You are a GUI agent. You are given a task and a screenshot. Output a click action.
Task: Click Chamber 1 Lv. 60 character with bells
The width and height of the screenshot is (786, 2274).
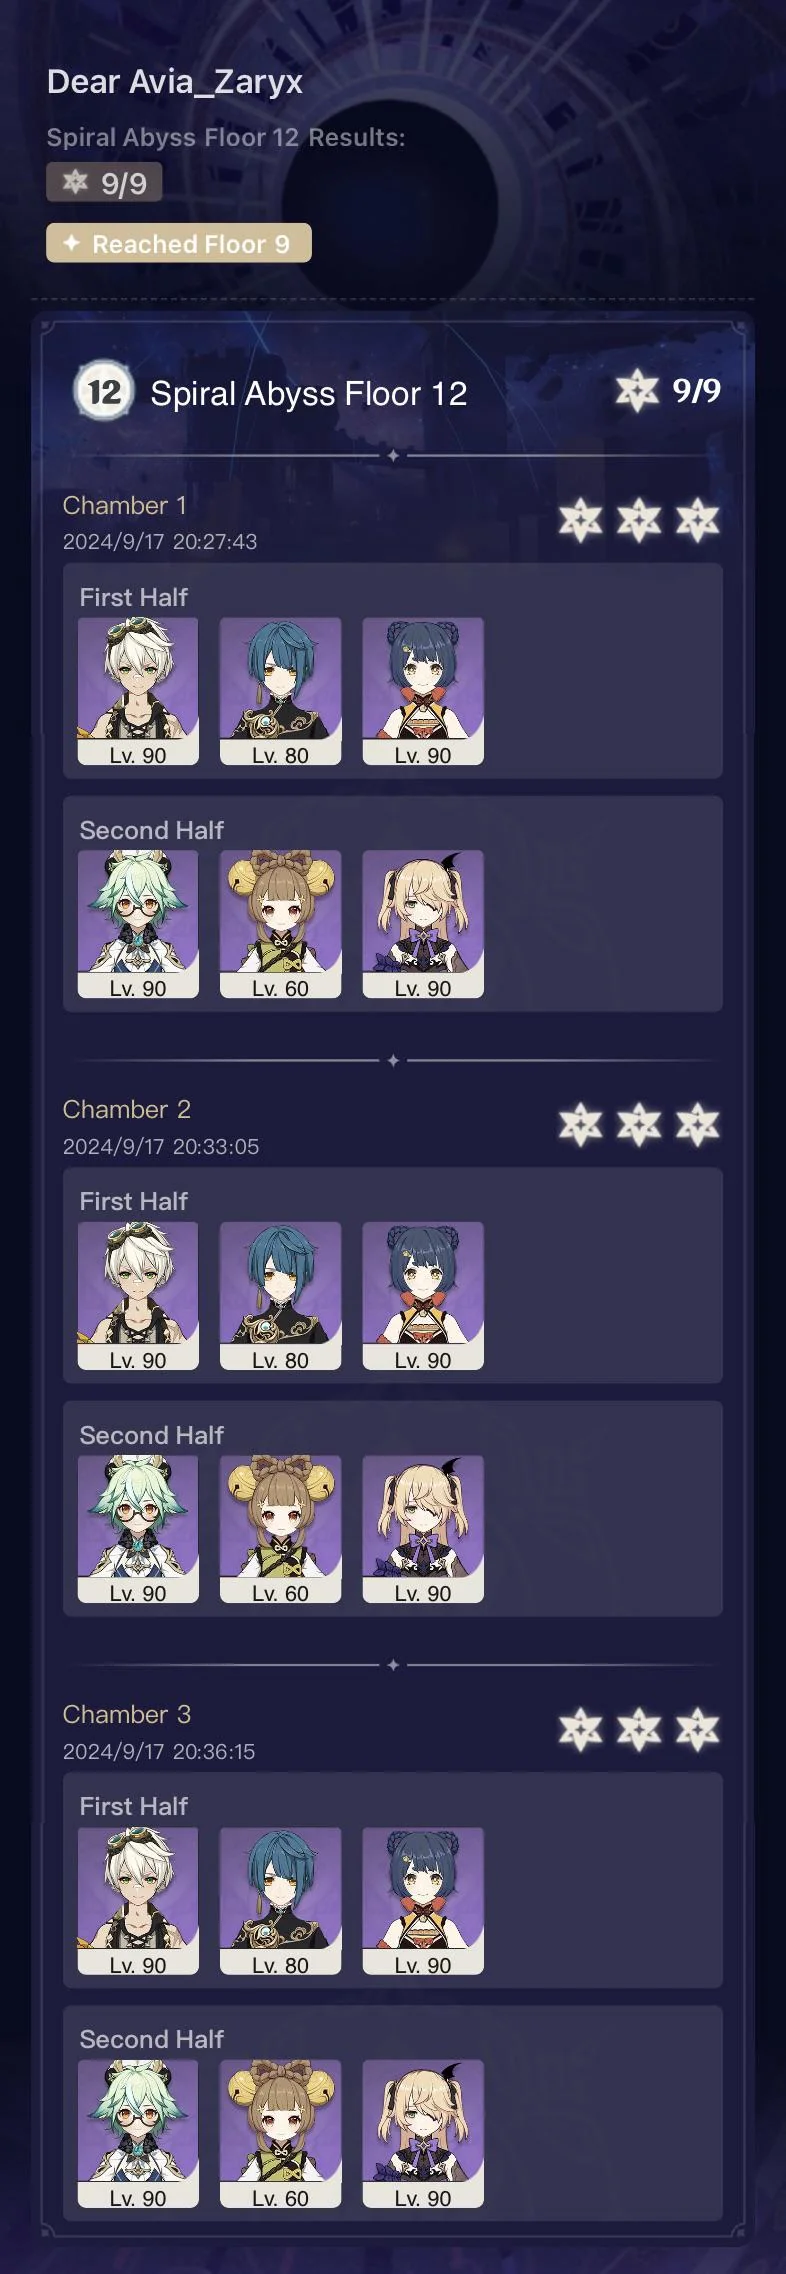click(280, 924)
